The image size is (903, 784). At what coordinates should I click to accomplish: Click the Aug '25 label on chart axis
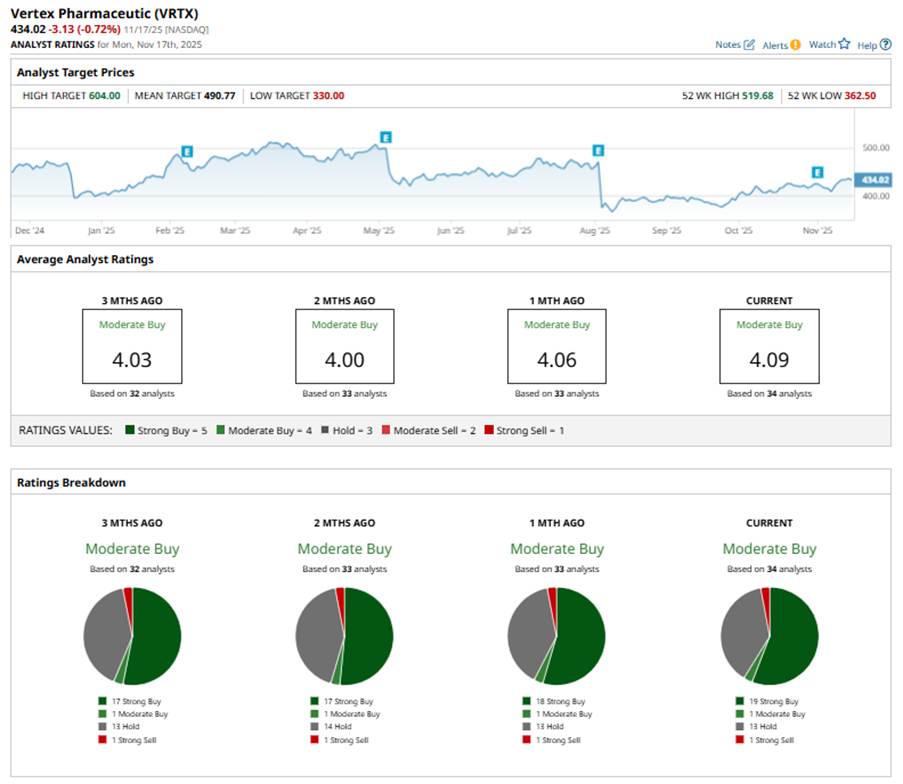point(594,230)
